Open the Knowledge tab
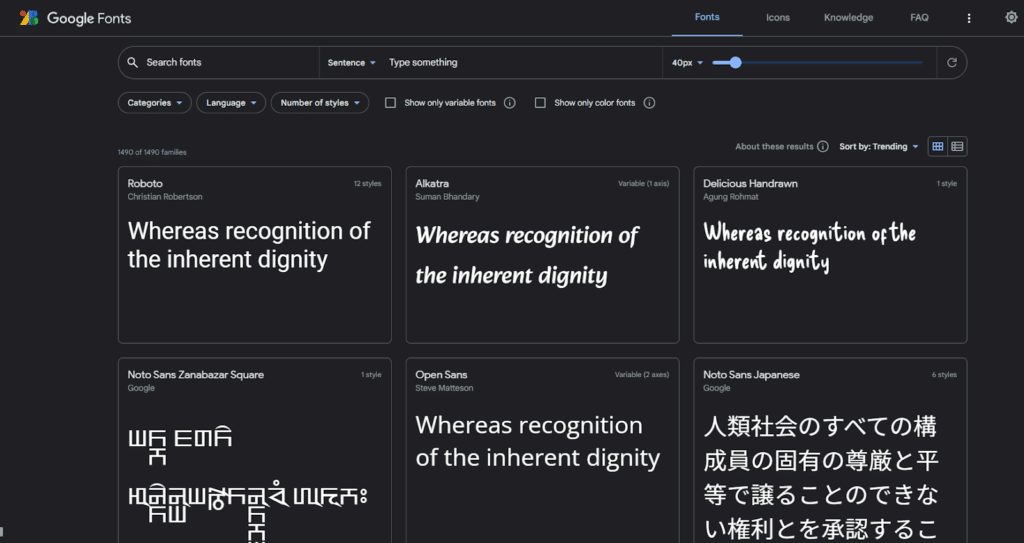 click(848, 18)
